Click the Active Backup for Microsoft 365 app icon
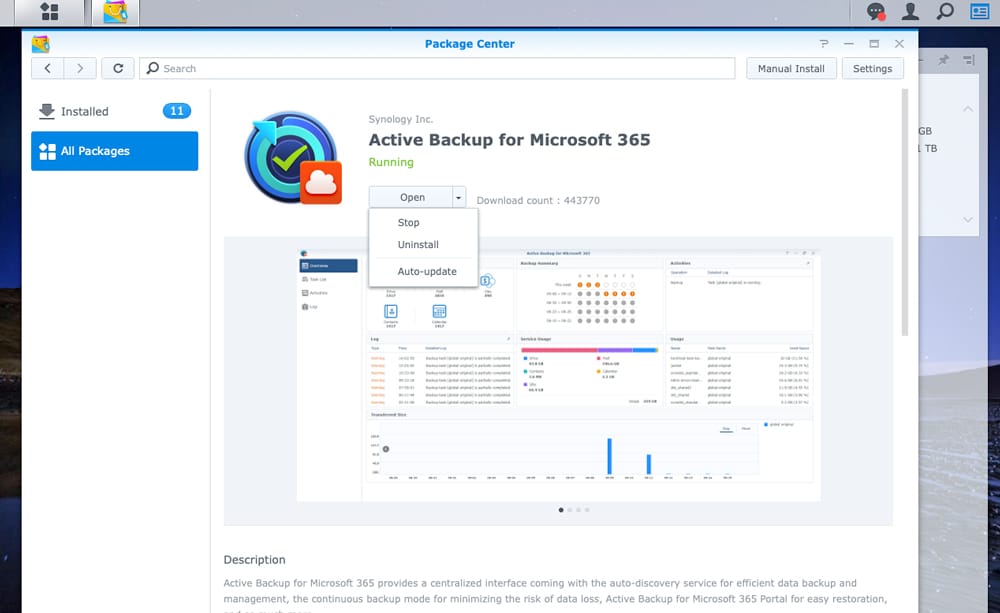 coord(293,158)
